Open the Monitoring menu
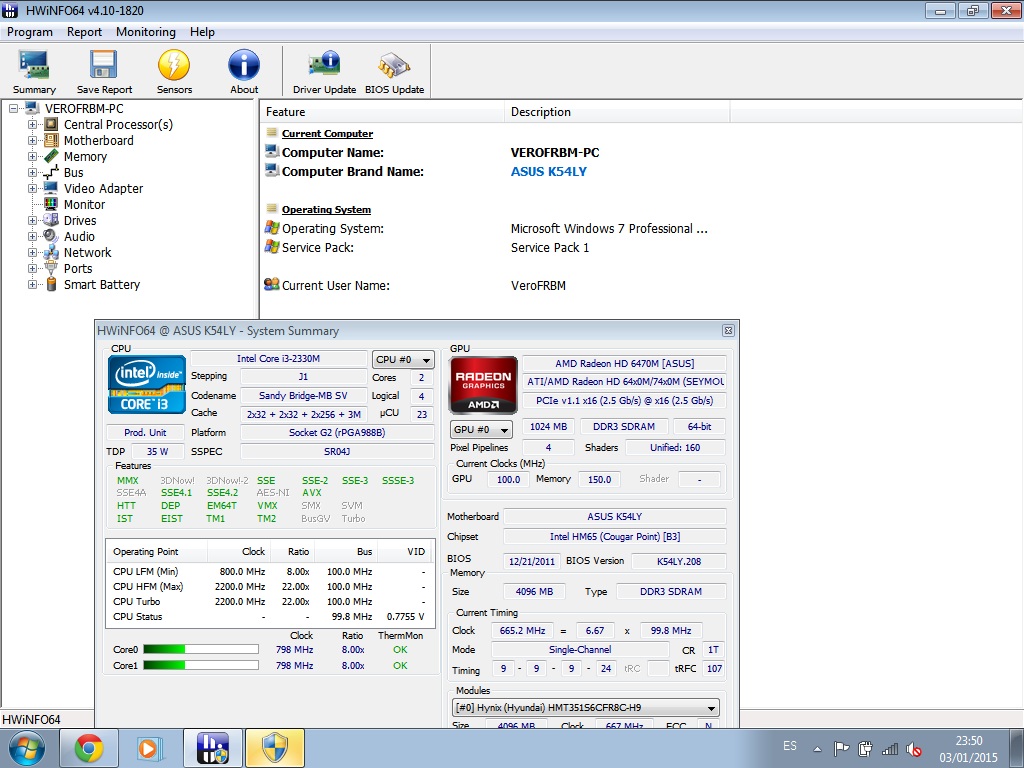1024x768 pixels. pos(145,32)
